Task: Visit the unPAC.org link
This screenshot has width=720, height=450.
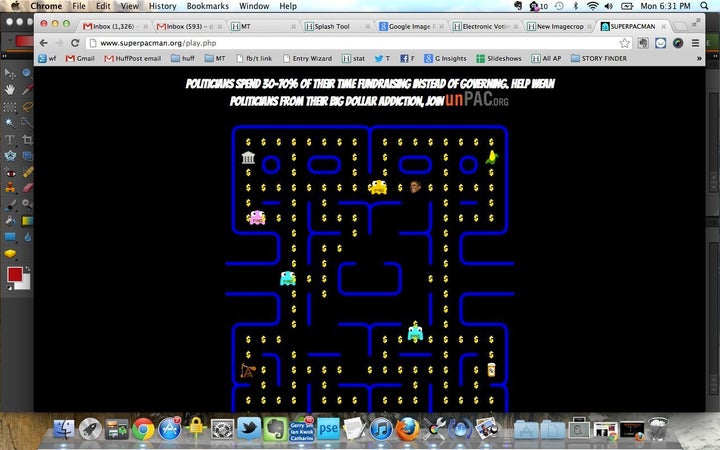Action: (477, 99)
